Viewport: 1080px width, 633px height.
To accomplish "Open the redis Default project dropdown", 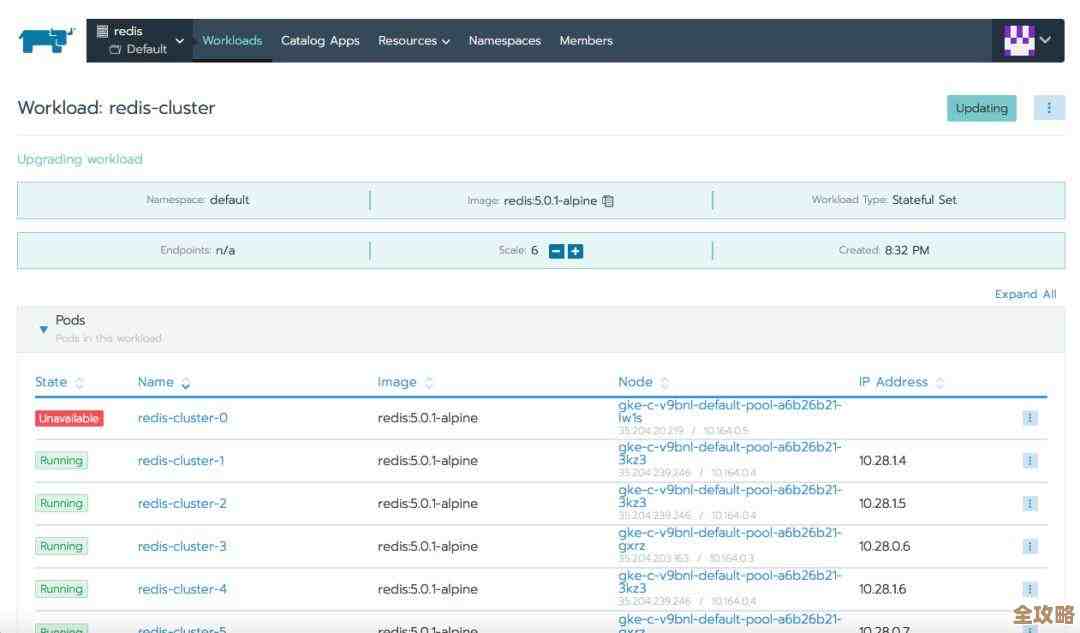I will point(140,41).
